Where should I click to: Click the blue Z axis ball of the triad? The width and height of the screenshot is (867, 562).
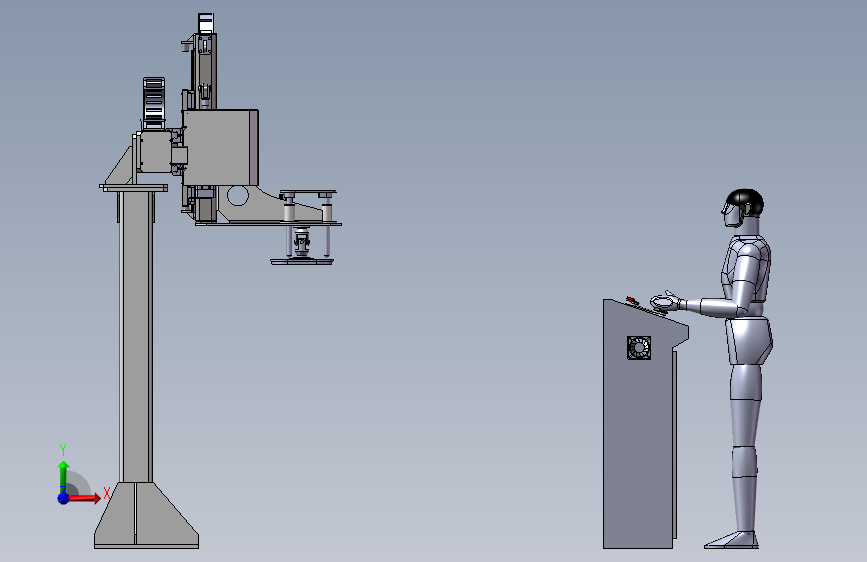[63, 498]
